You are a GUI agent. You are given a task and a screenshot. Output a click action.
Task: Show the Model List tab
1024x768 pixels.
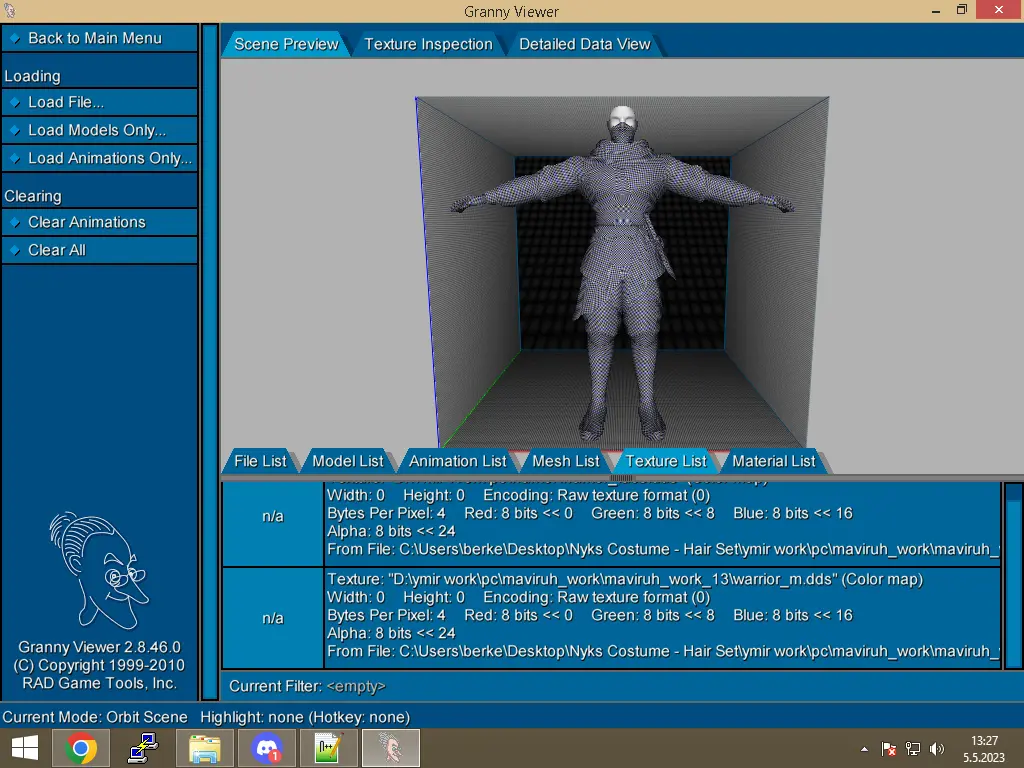347,461
